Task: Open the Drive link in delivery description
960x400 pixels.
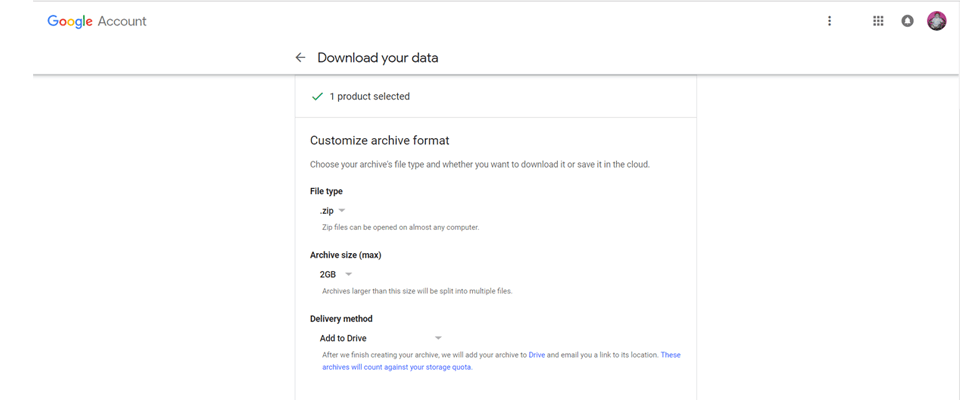Action: [536, 355]
